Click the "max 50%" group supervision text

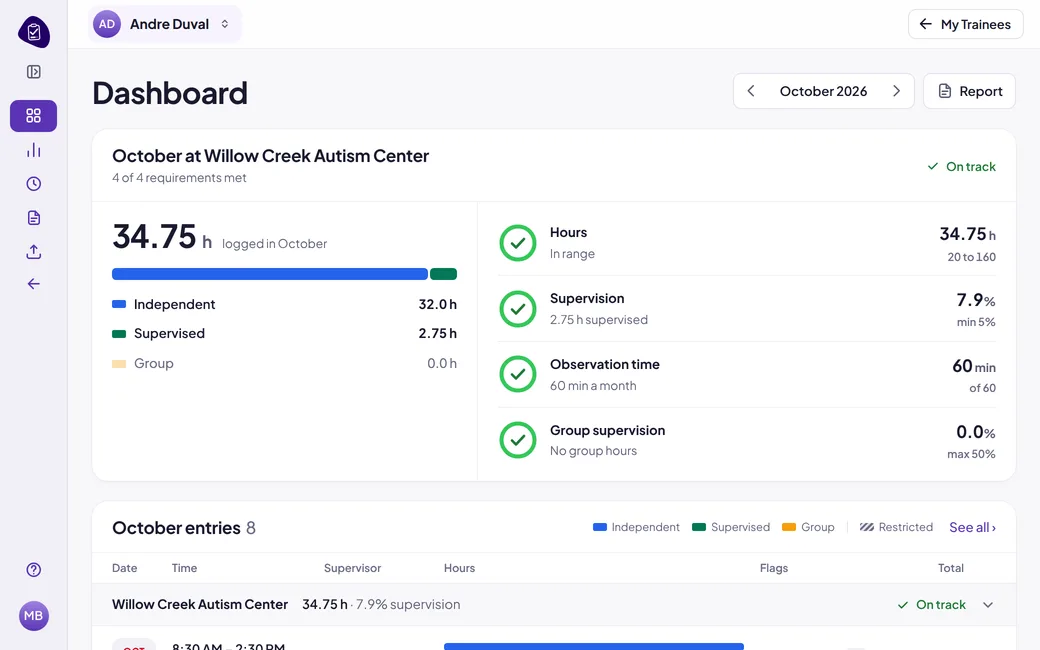tap(971, 454)
